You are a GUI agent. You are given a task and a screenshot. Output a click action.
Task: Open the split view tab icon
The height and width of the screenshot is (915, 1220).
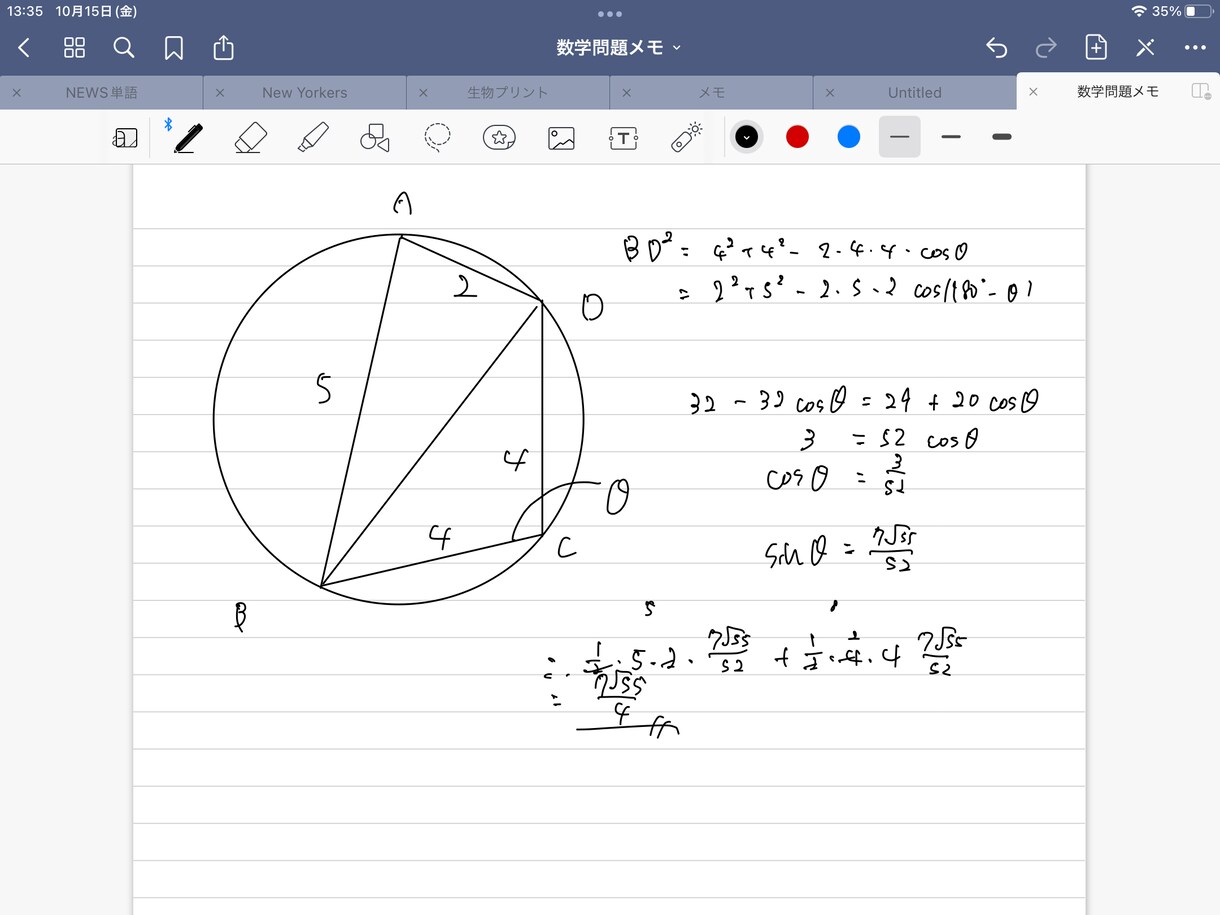pos(1201,91)
